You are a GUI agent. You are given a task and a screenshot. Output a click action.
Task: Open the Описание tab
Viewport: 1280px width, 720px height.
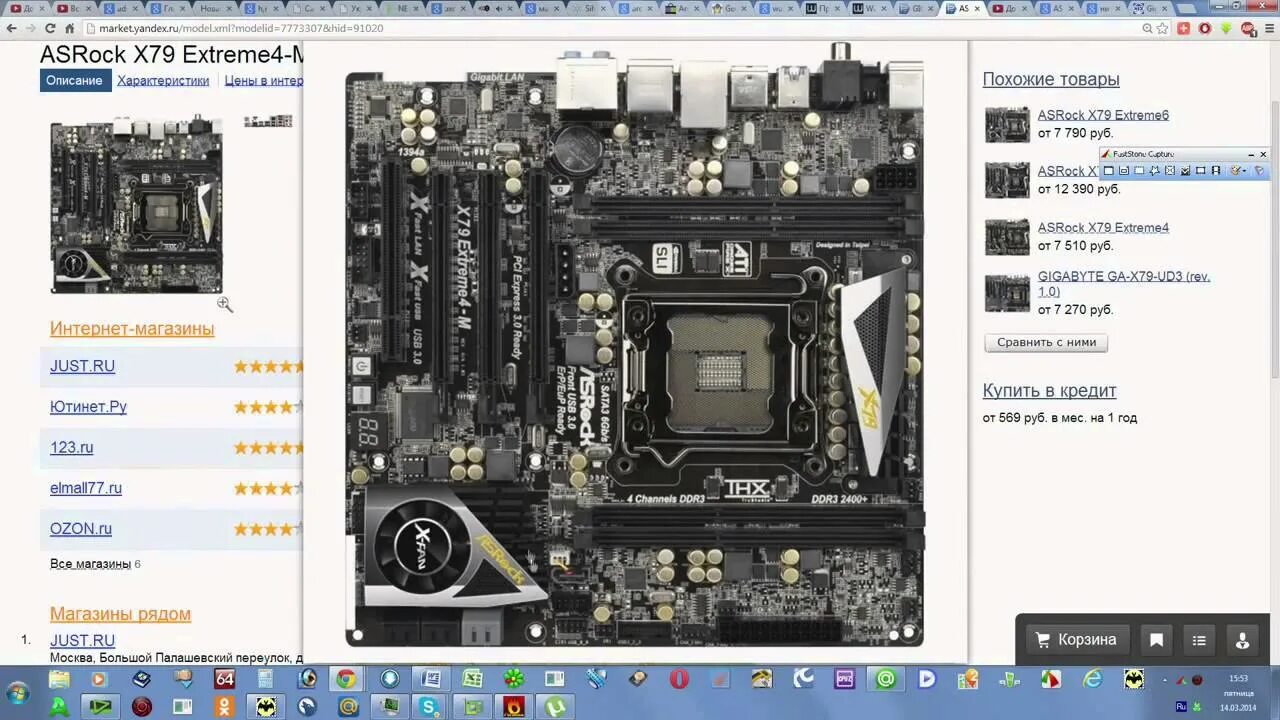[x=74, y=80]
